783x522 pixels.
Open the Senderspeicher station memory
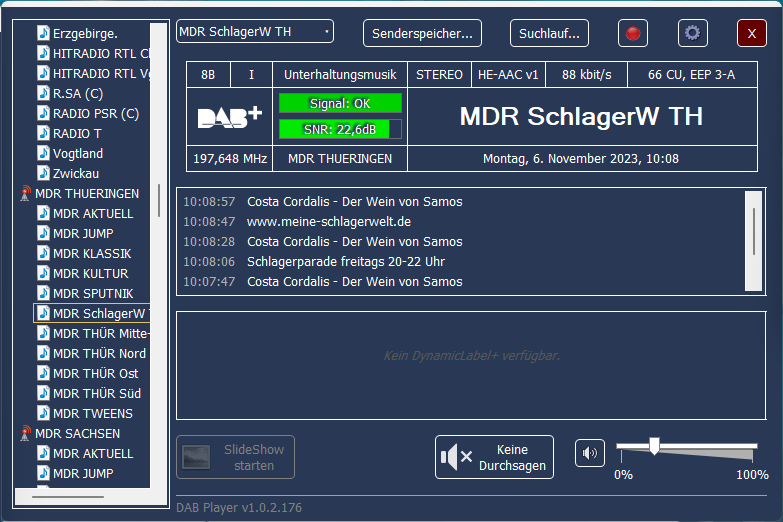(x=422, y=33)
